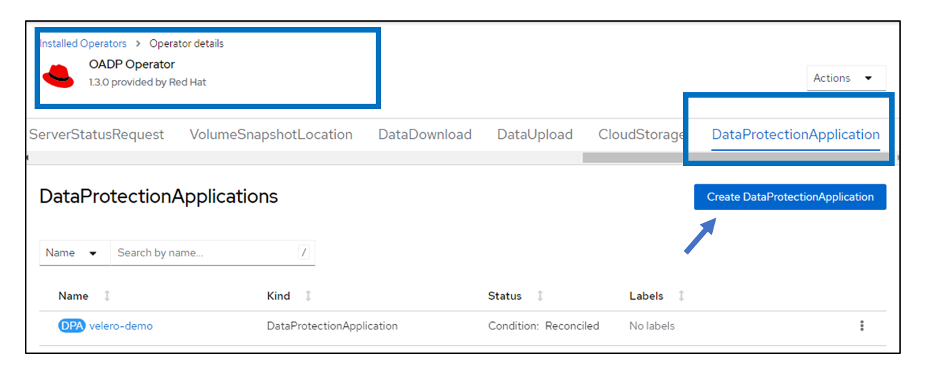Sort by the Labels column arrows
Viewport: 936px width, 382px height.
click(x=681, y=296)
